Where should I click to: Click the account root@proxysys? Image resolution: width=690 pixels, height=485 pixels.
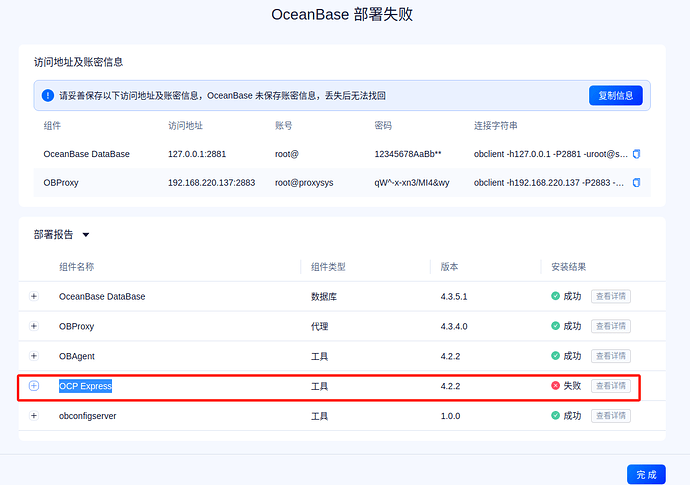click(x=304, y=183)
